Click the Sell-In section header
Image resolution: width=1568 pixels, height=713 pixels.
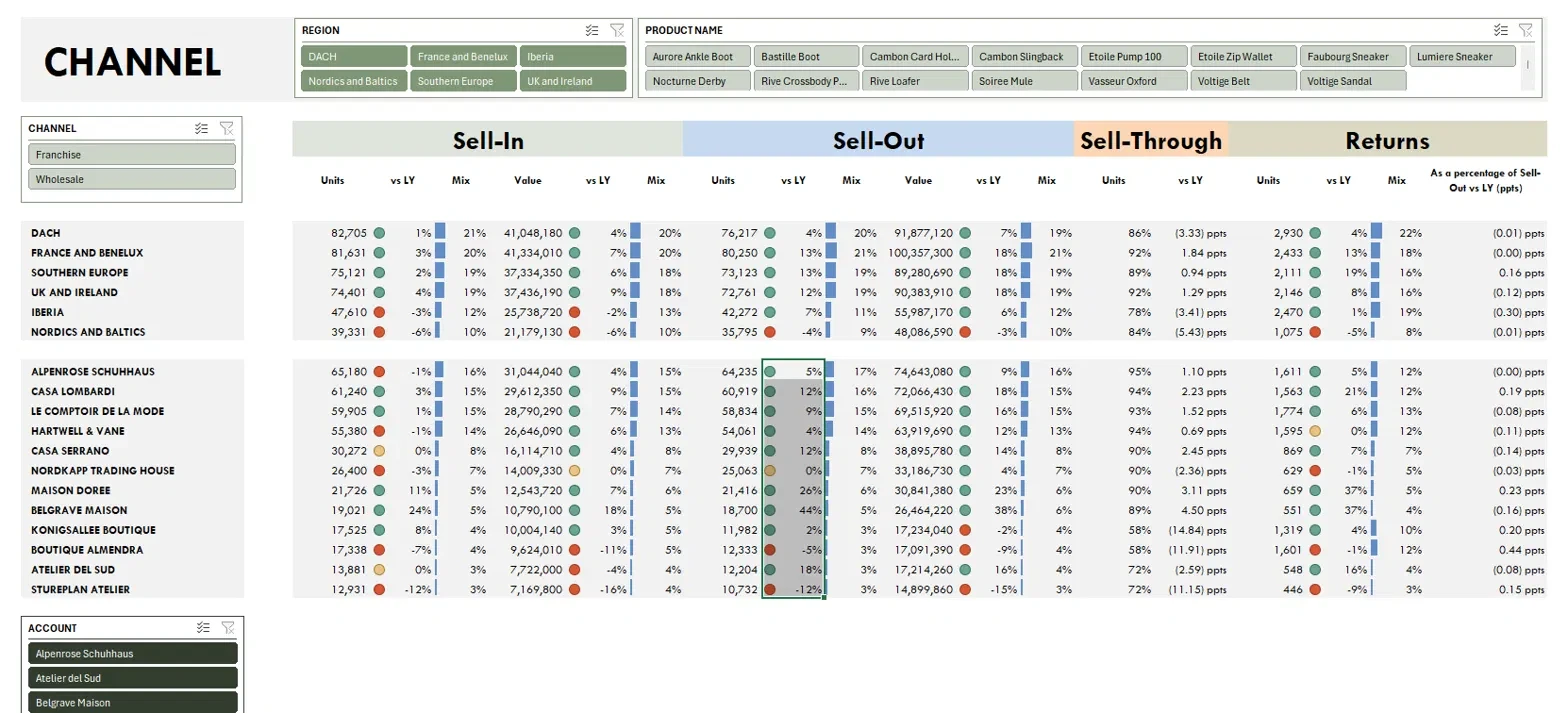tap(488, 140)
